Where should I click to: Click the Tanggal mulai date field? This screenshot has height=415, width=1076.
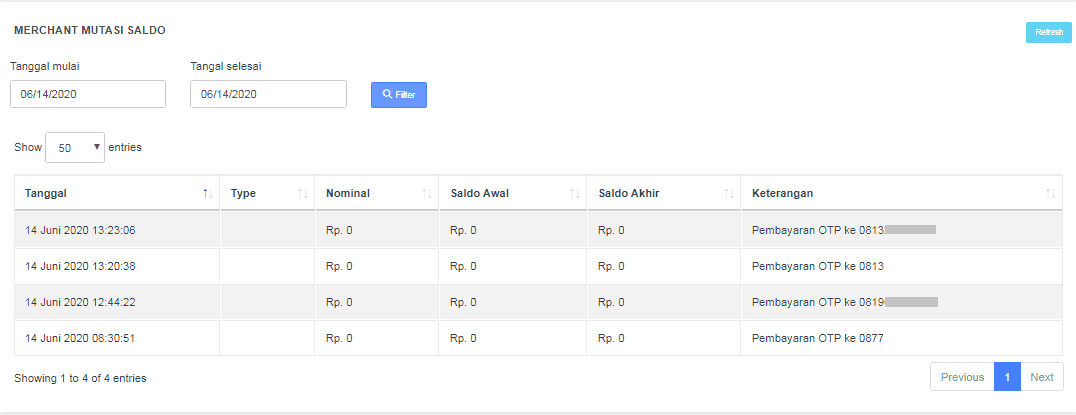tap(88, 94)
